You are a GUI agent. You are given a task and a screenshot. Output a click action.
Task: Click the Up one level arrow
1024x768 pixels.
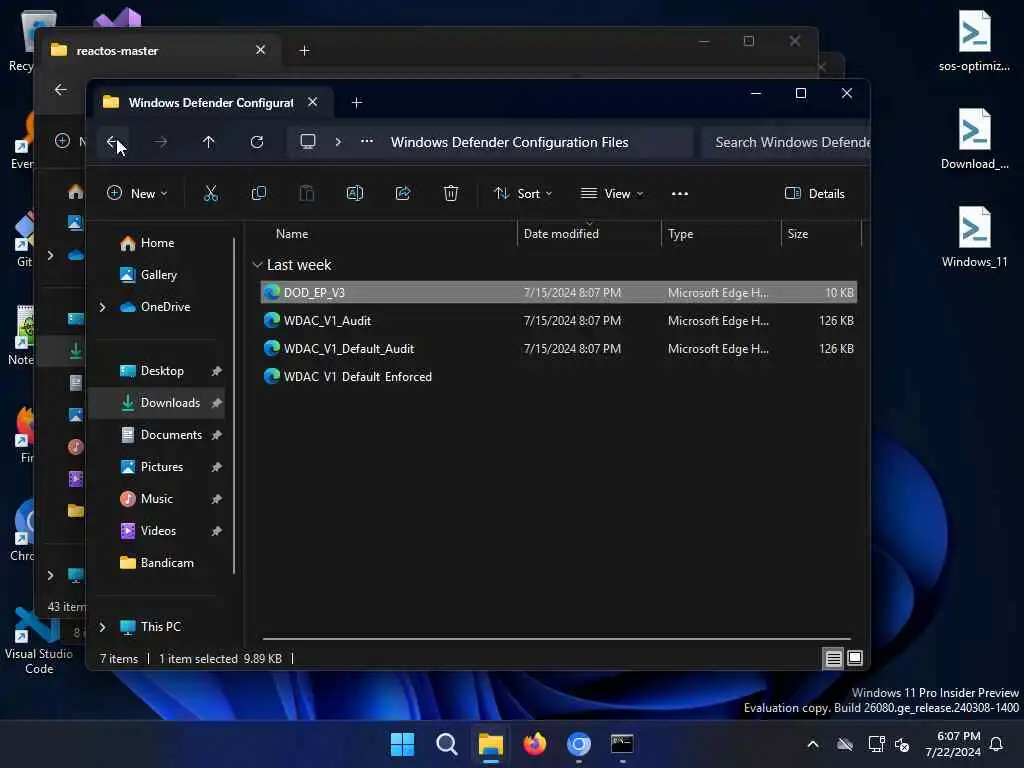208,142
